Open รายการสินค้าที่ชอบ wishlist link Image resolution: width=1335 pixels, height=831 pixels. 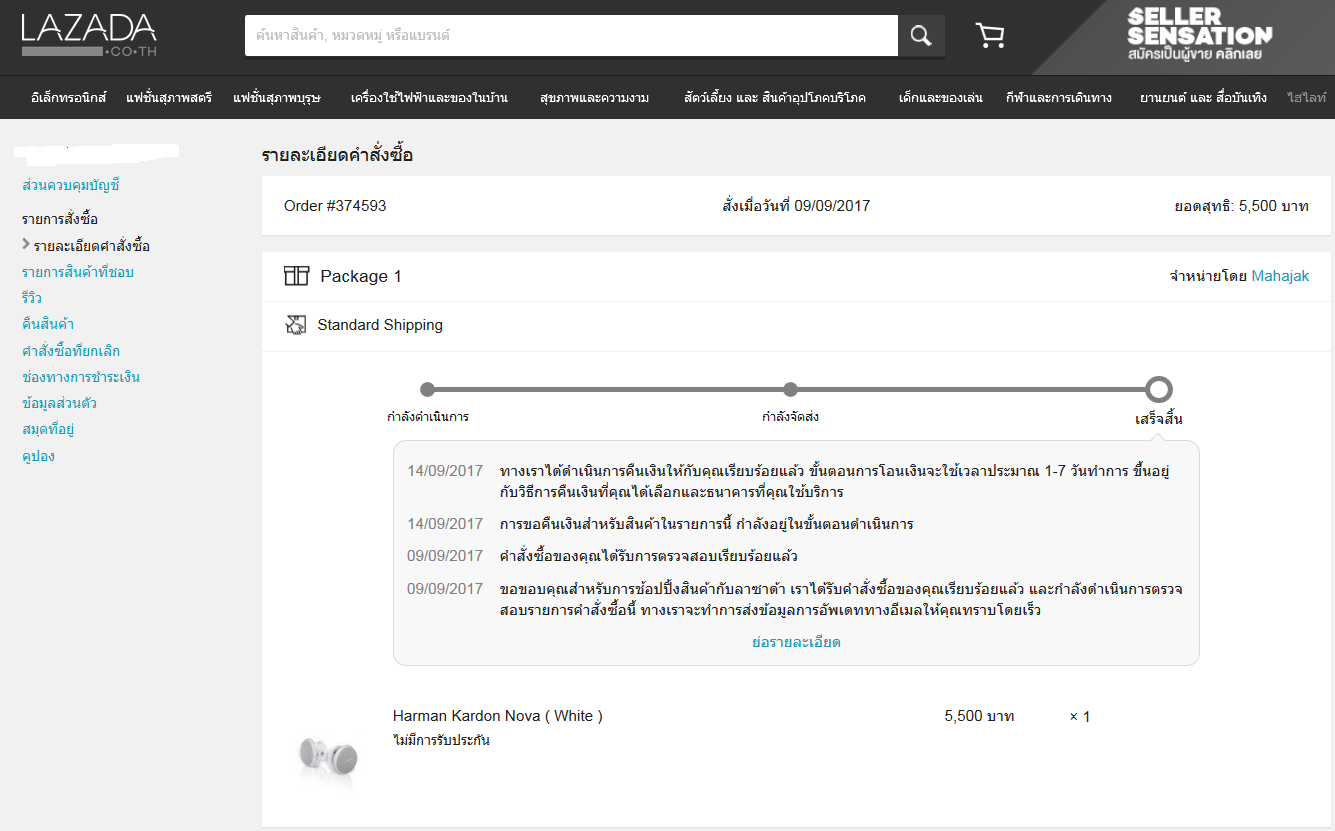pos(78,272)
